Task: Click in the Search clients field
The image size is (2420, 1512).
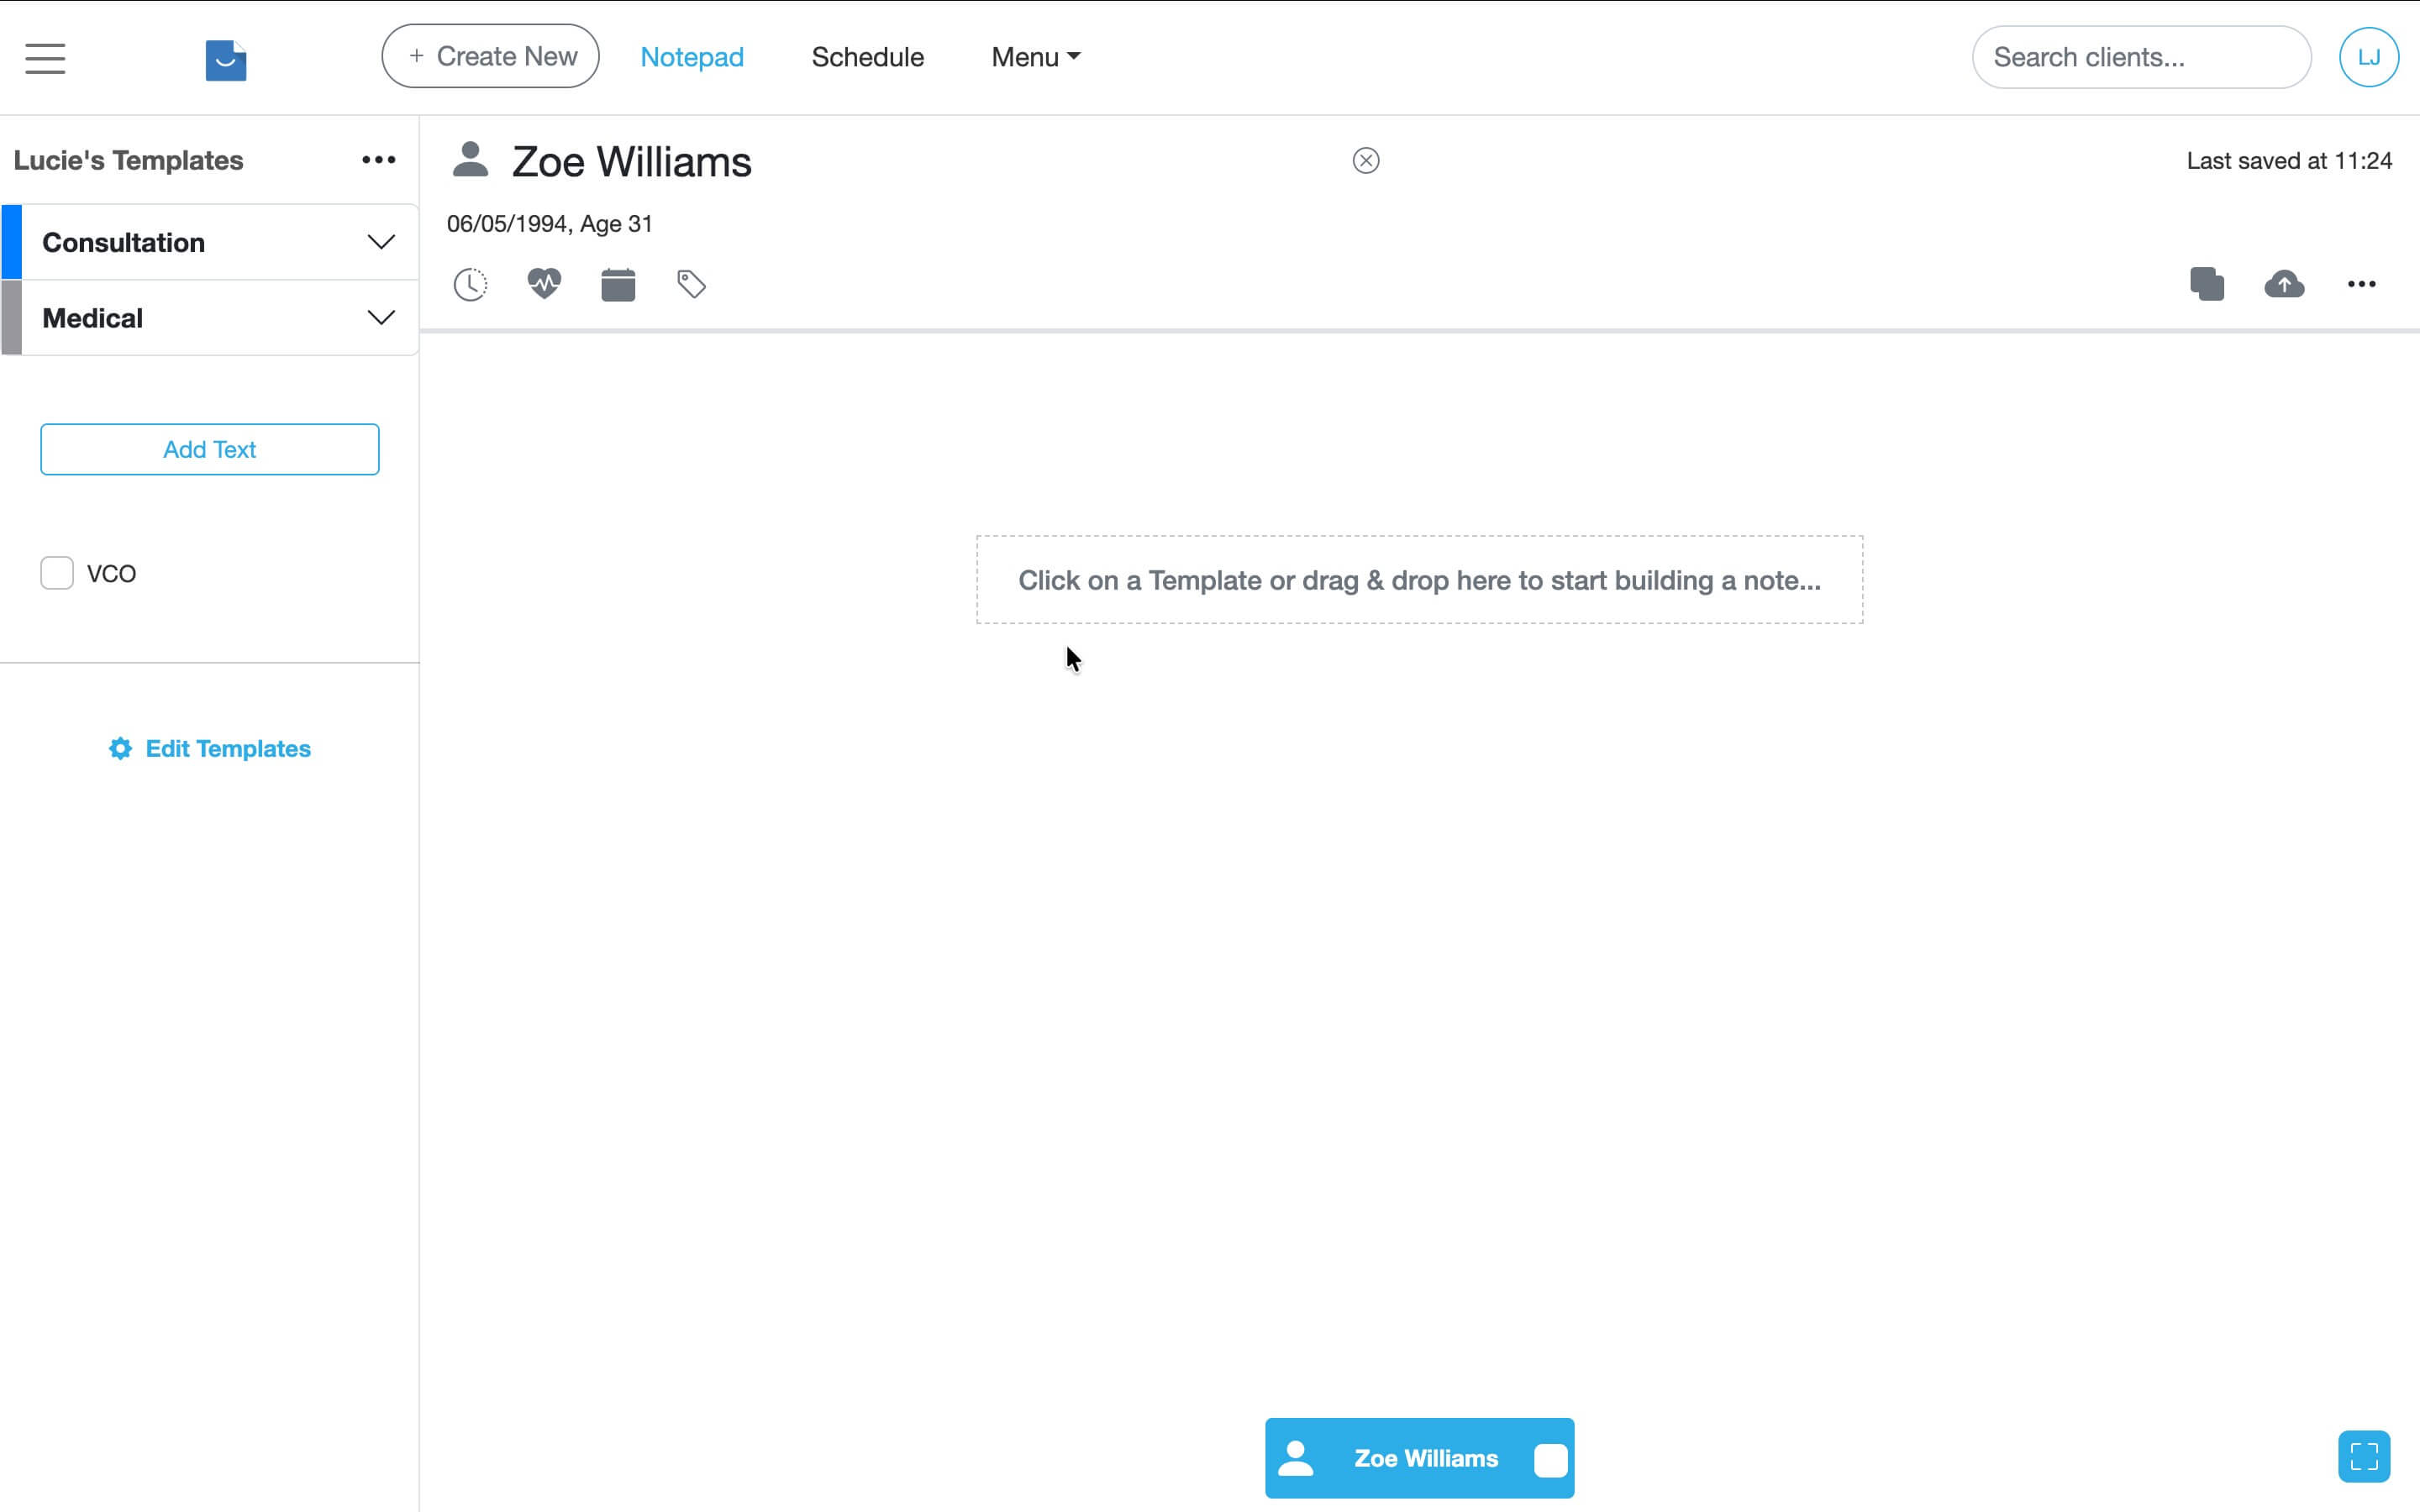Action: pyautogui.click(x=2140, y=57)
